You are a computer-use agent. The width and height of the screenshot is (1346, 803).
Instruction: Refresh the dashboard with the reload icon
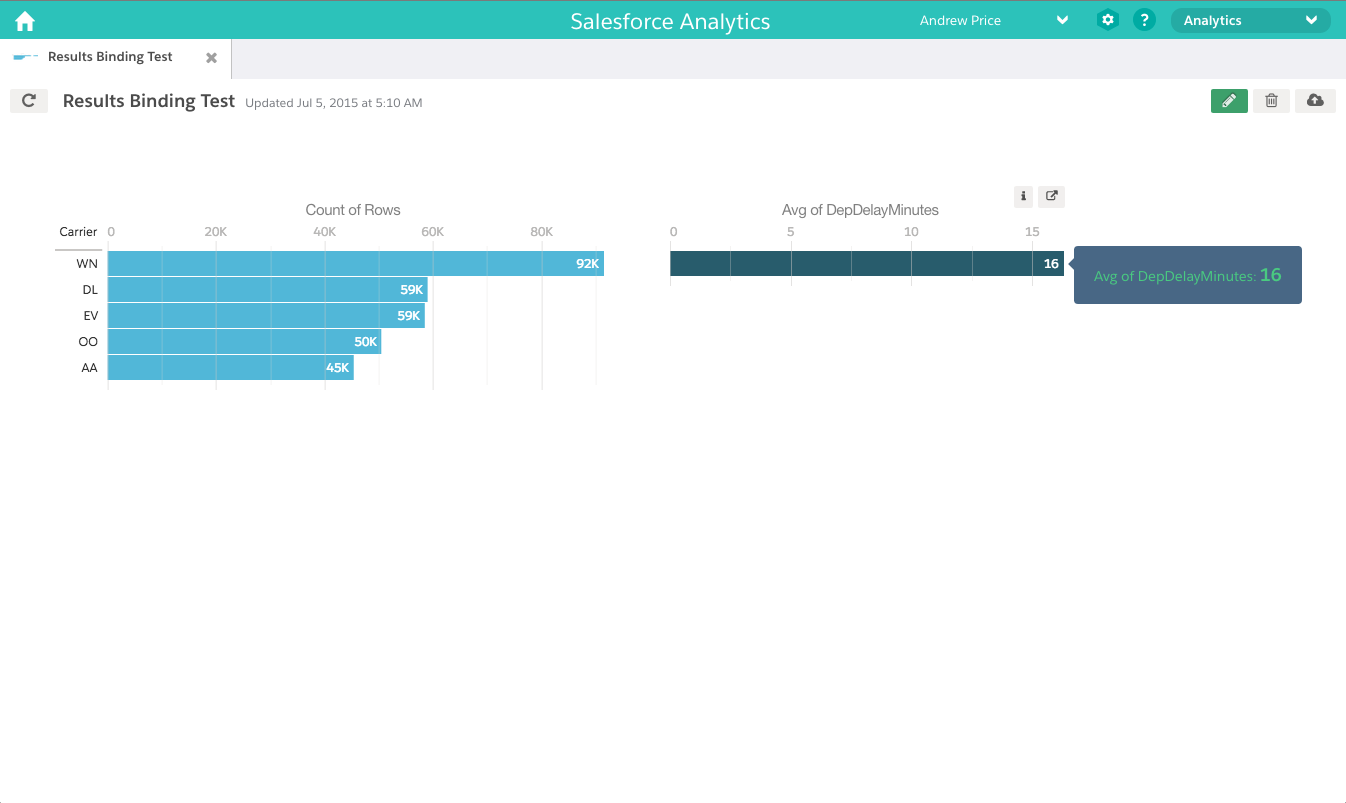[x=29, y=100]
